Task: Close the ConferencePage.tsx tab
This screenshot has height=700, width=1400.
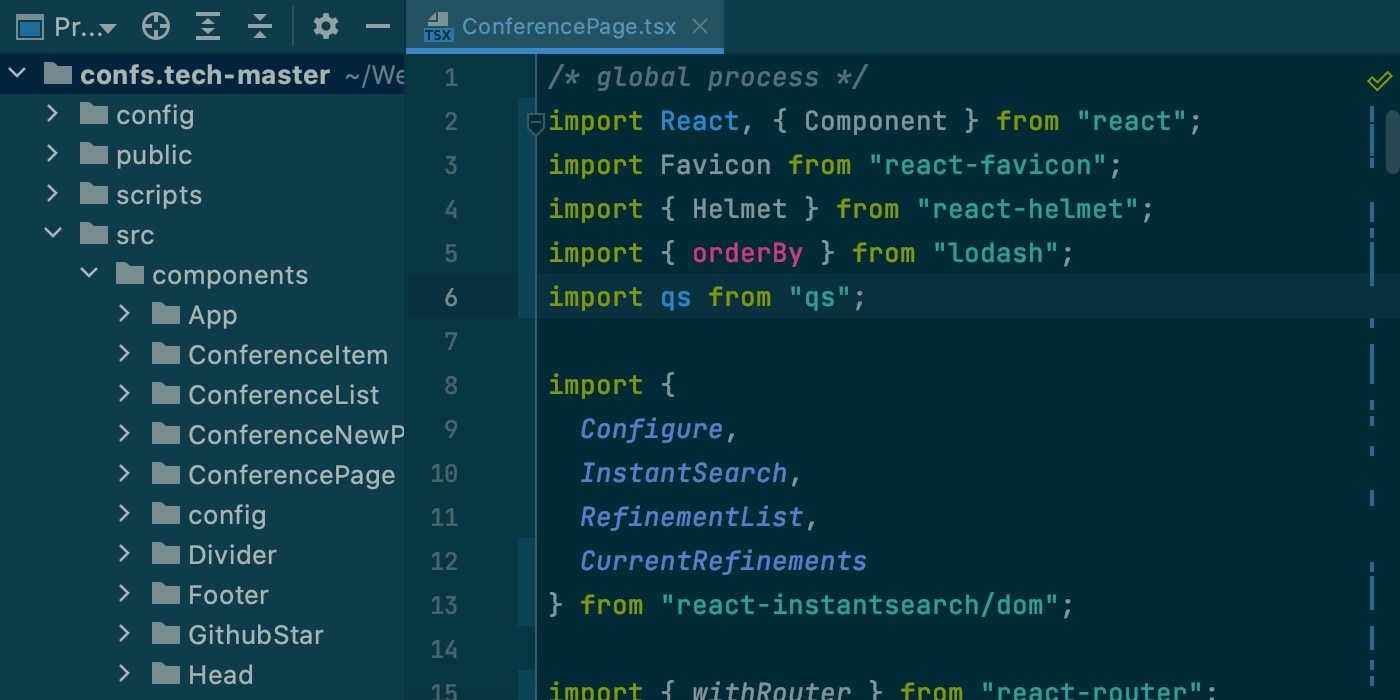Action: point(700,27)
